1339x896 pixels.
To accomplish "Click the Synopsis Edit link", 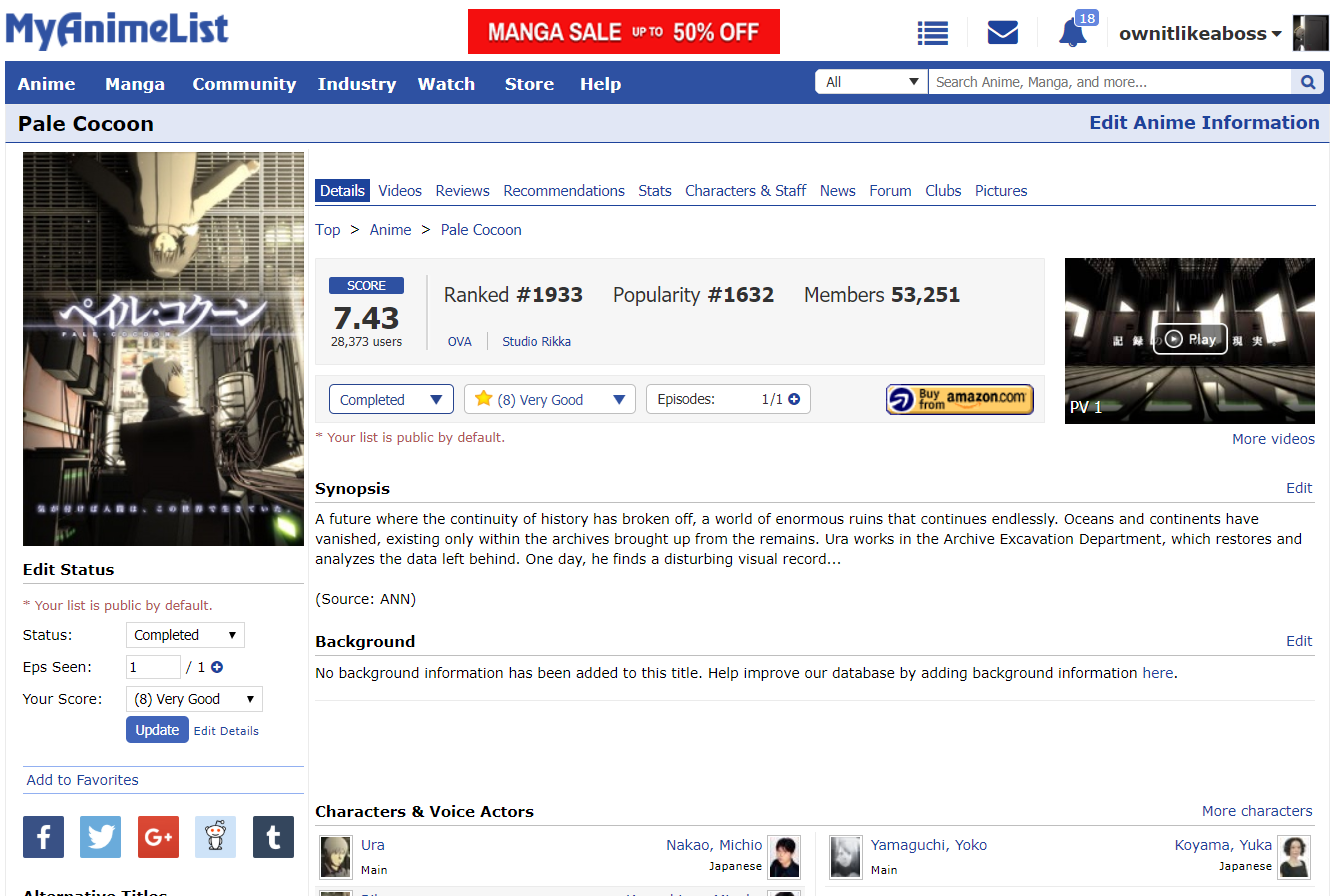I will (x=1299, y=488).
